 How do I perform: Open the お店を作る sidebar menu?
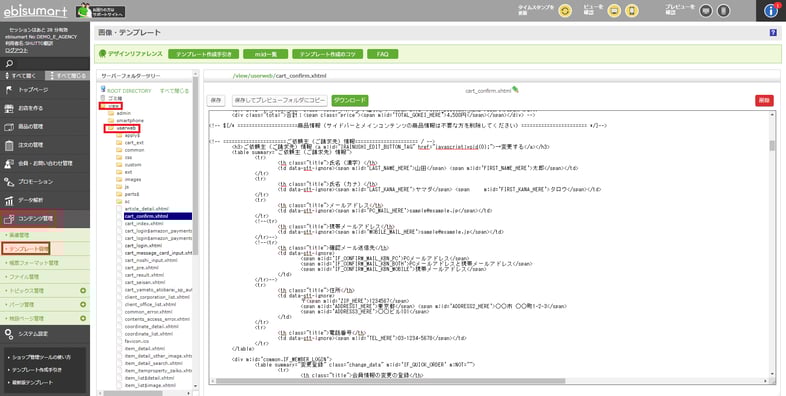point(45,108)
